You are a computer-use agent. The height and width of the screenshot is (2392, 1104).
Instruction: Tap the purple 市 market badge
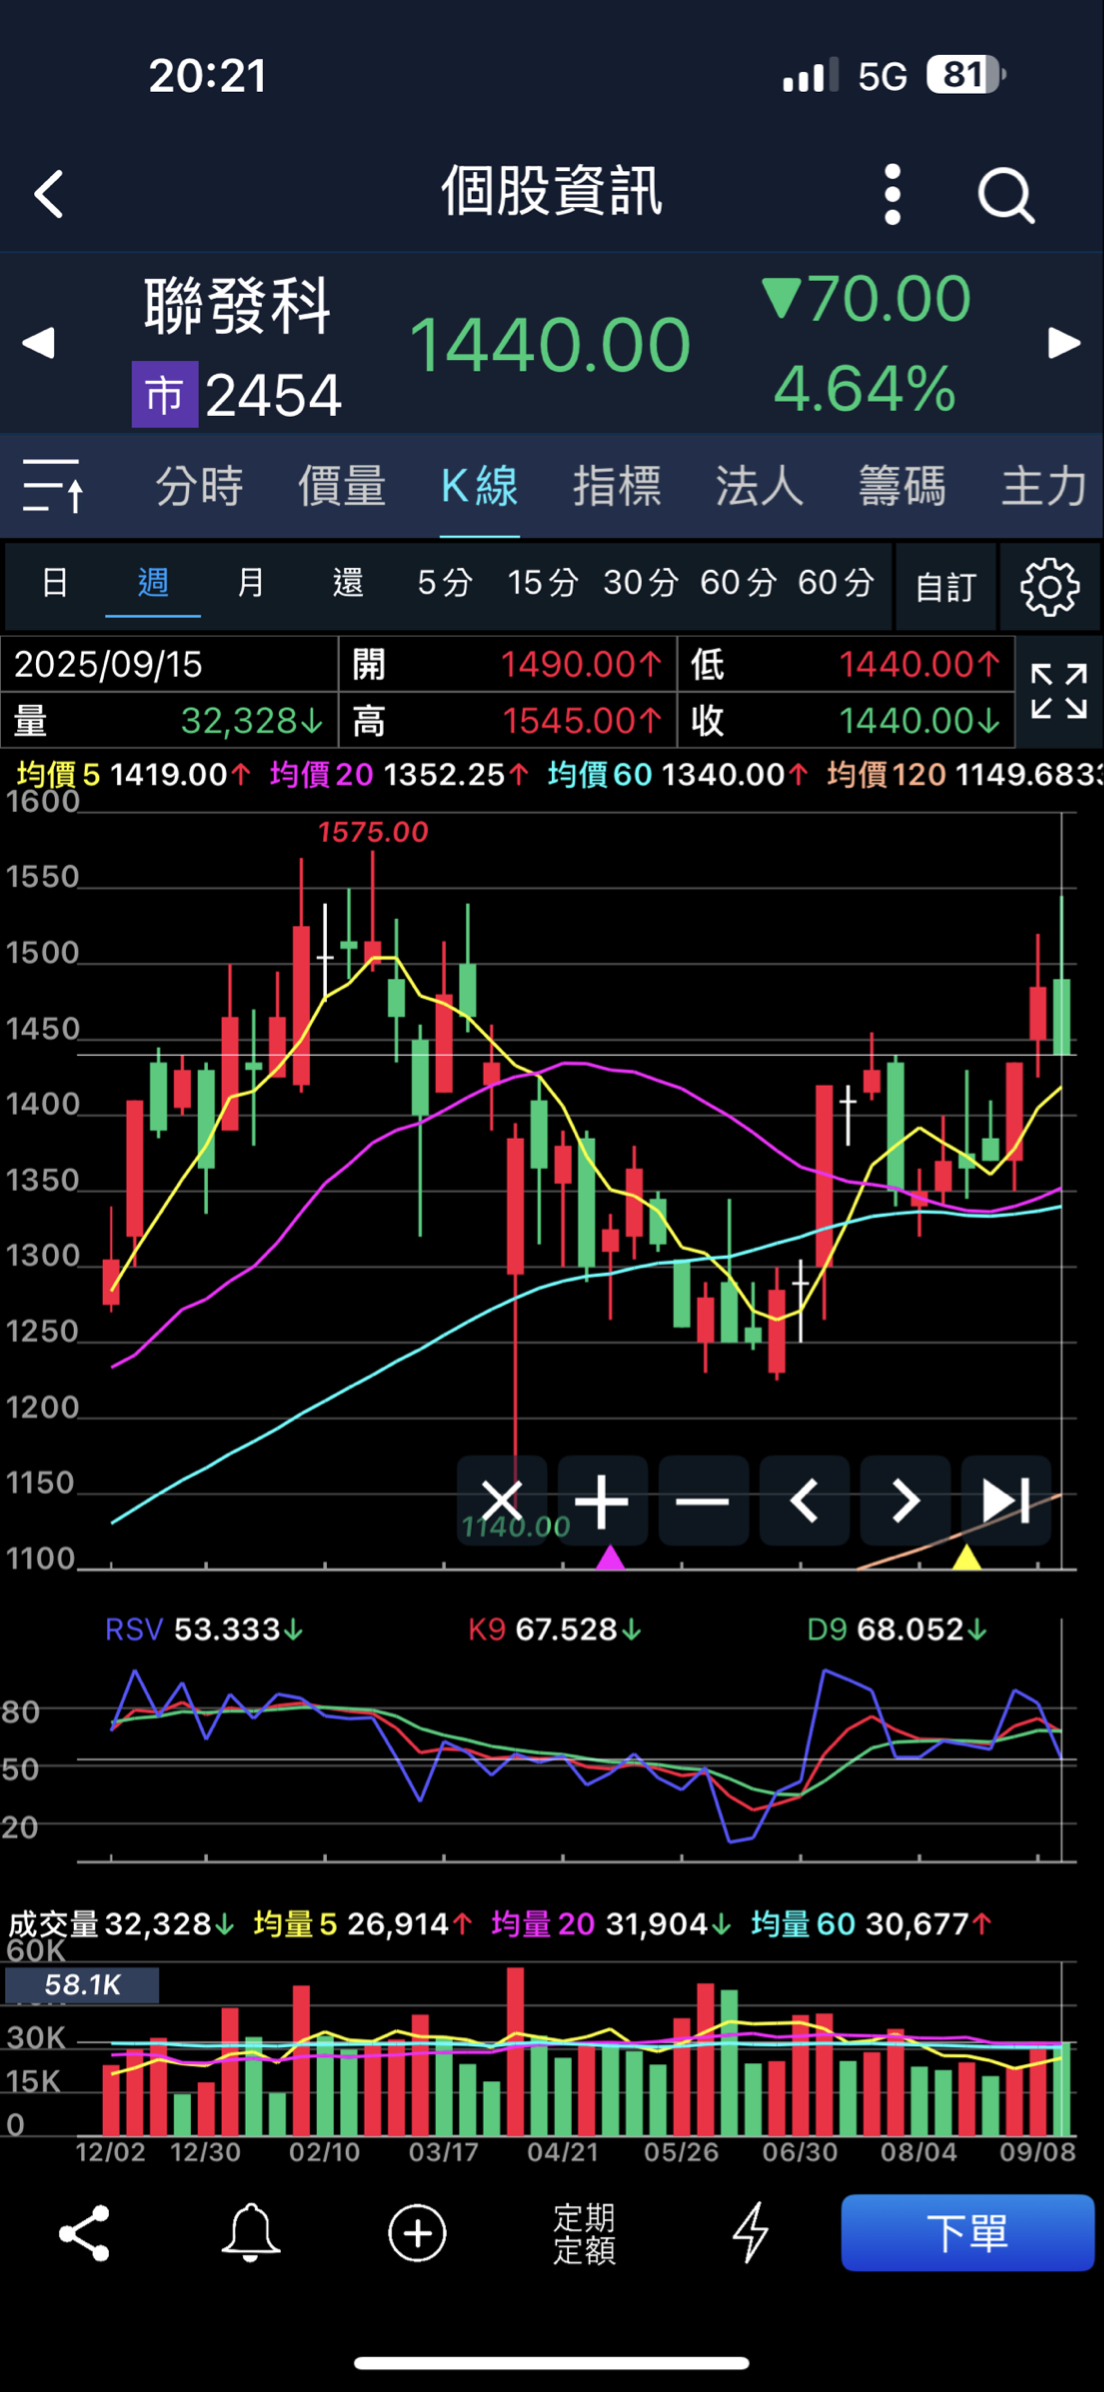(x=165, y=395)
